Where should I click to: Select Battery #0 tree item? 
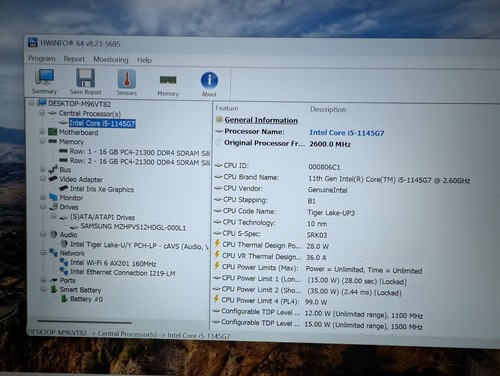[x=86, y=299]
